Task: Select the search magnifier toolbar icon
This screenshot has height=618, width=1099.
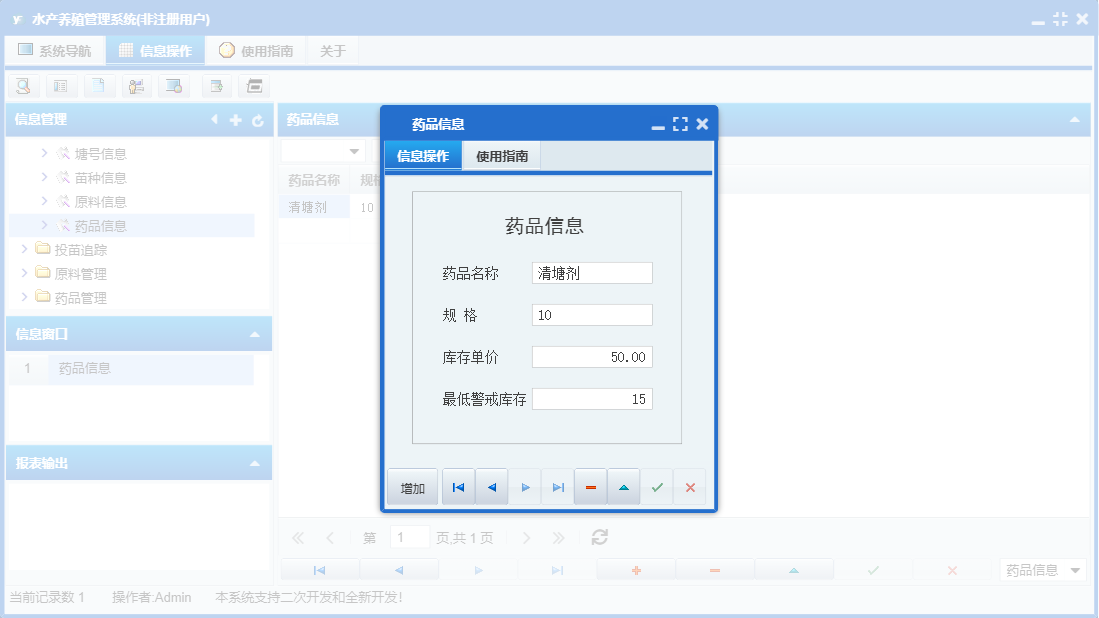Action: pos(22,85)
